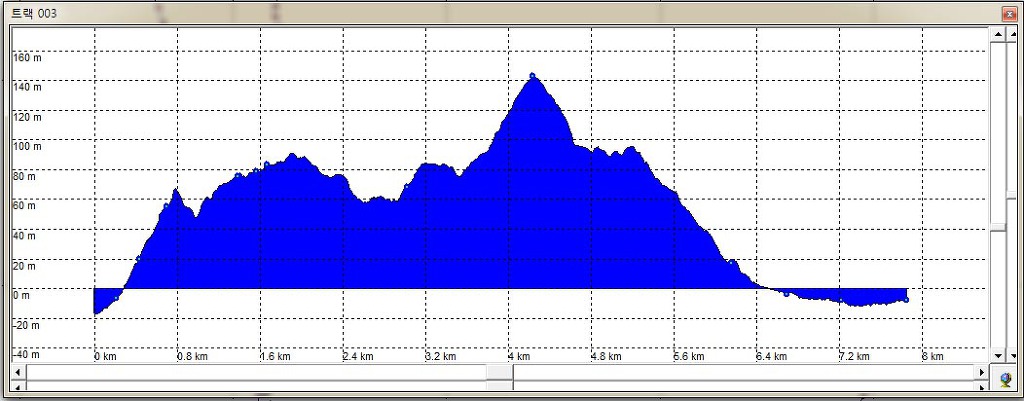Image resolution: width=1024 pixels, height=401 pixels.
Task: Click the 0.8 km distance label
Action: [192, 357]
